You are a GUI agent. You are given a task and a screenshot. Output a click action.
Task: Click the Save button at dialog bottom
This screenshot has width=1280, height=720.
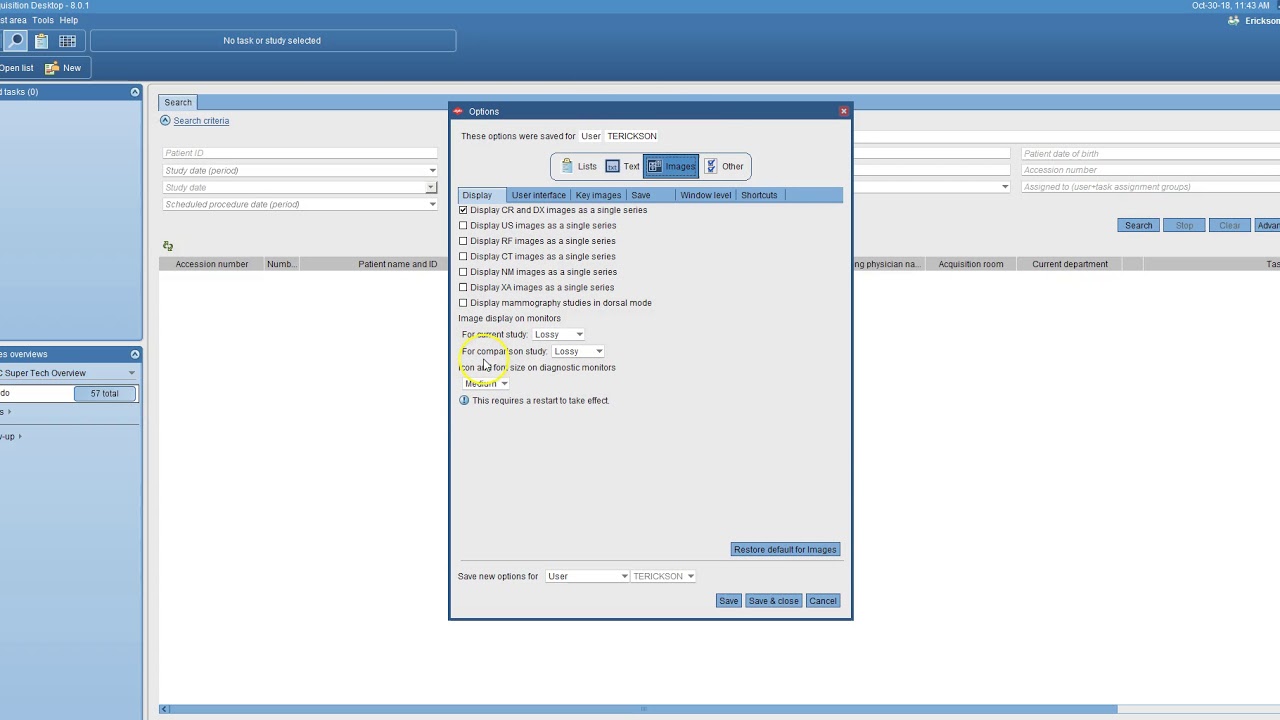[x=728, y=601]
